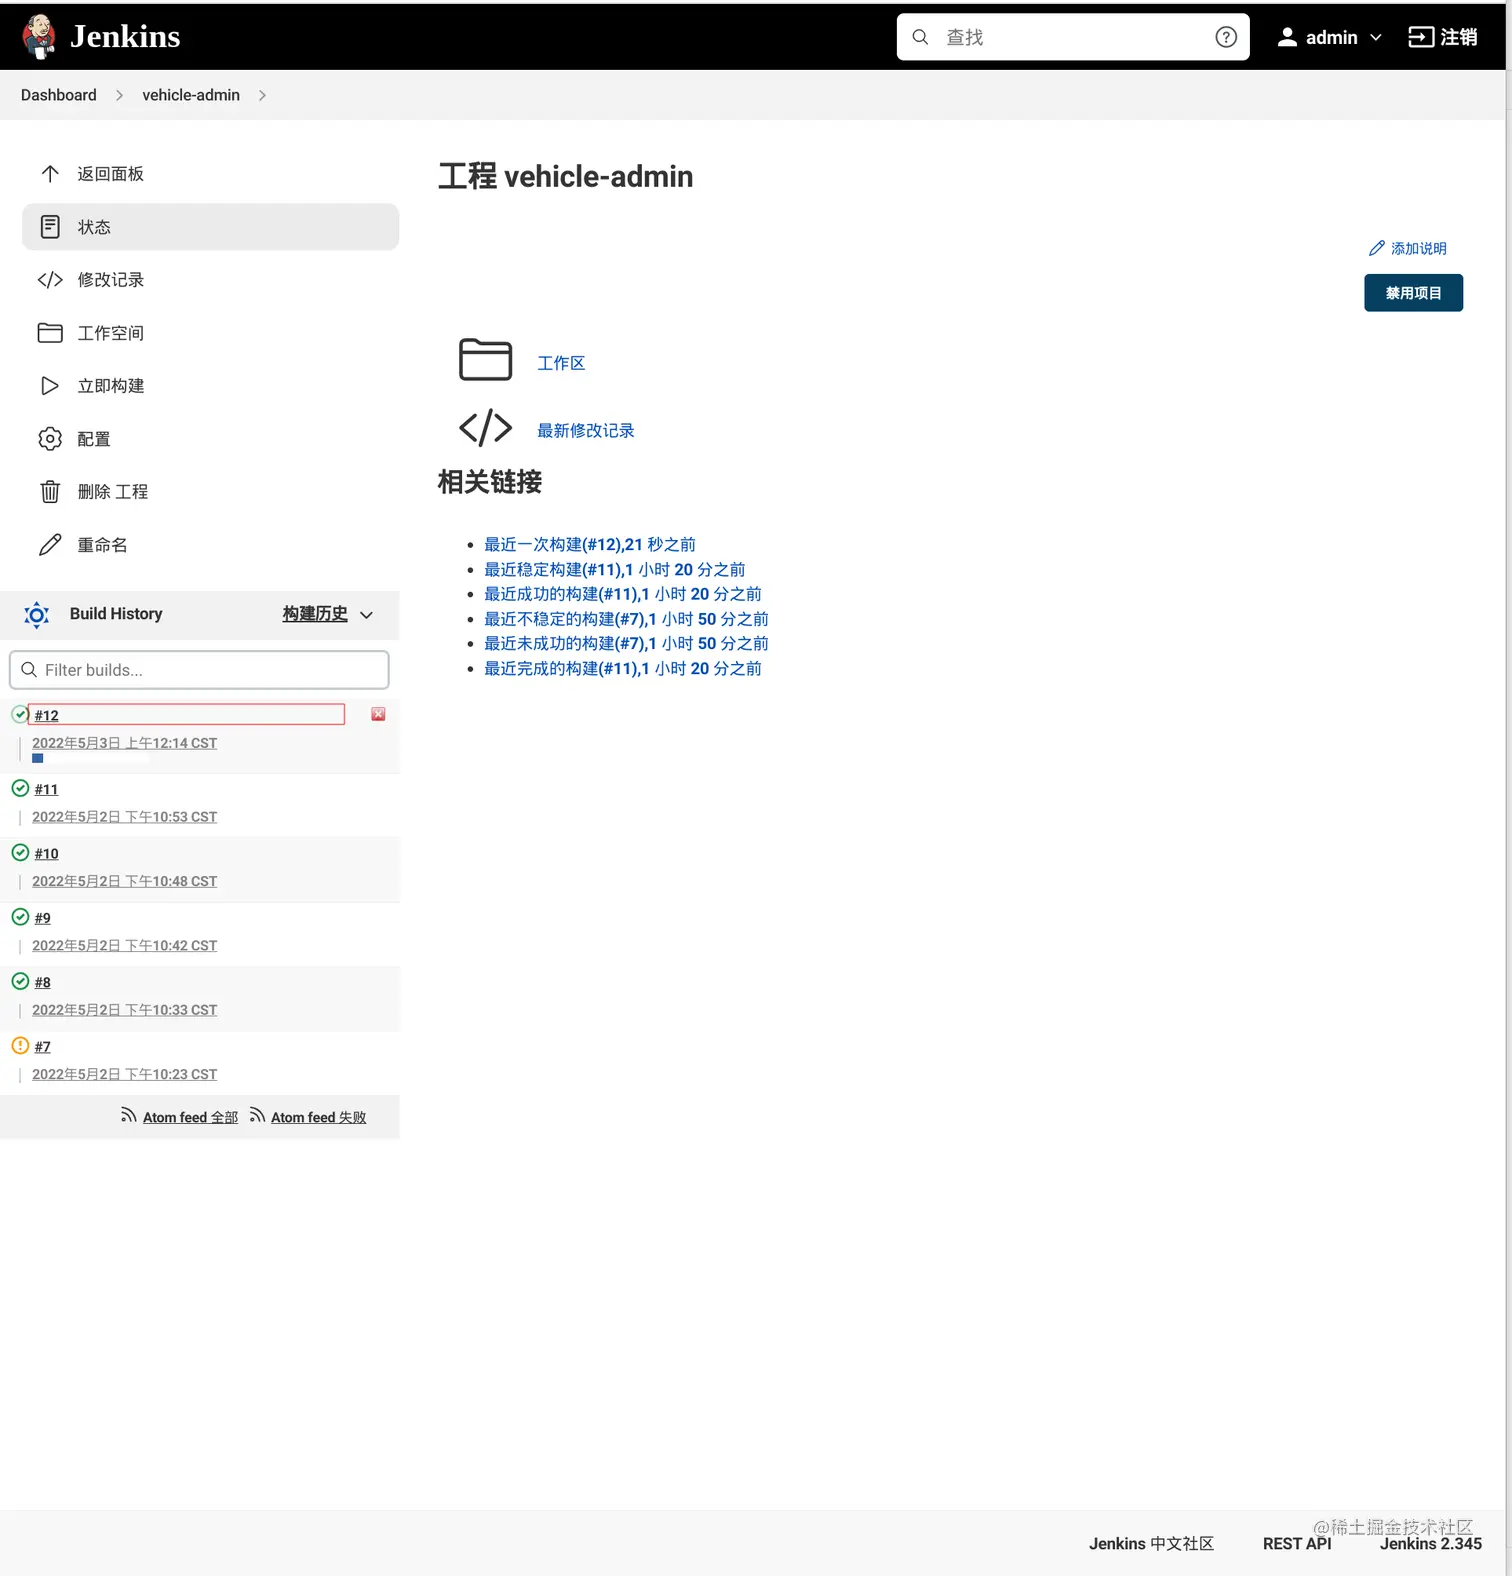Click the RSS icon for Atom feed 失败

tap(257, 1115)
